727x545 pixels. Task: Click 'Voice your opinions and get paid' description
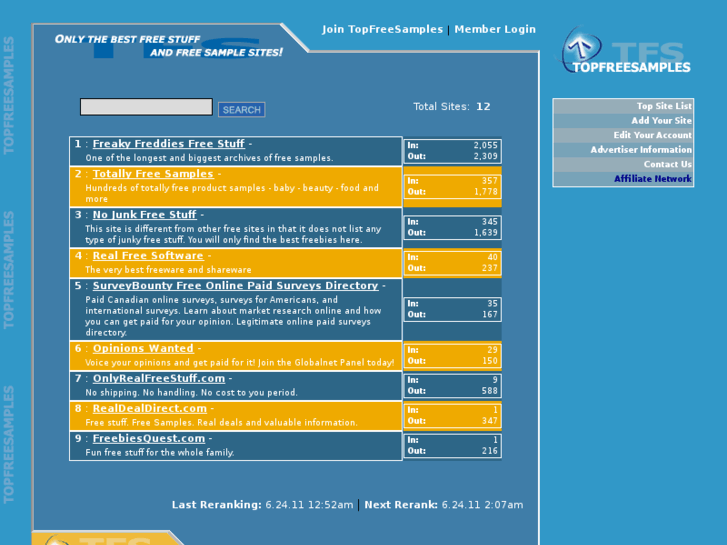[x=240, y=363]
